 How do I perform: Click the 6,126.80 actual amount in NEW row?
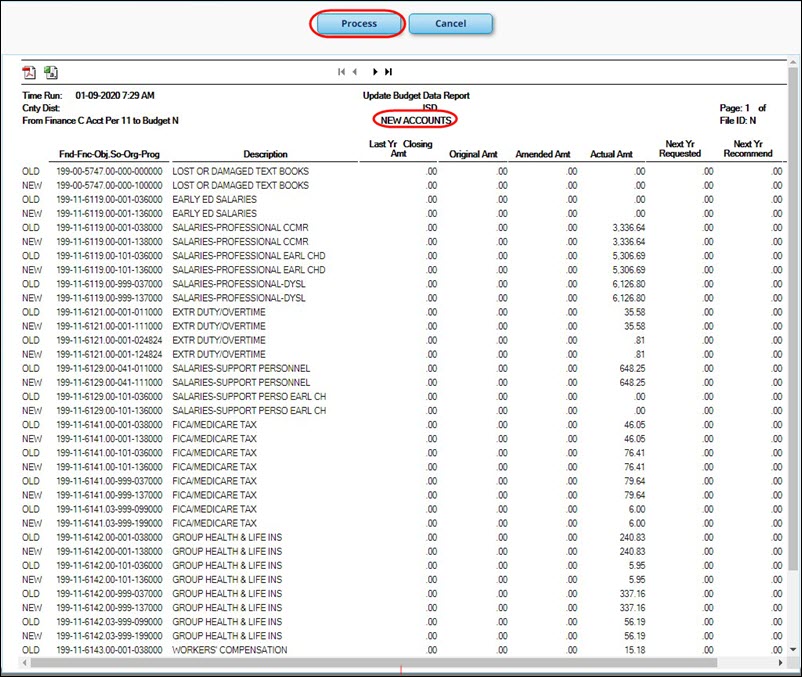[627, 298]
